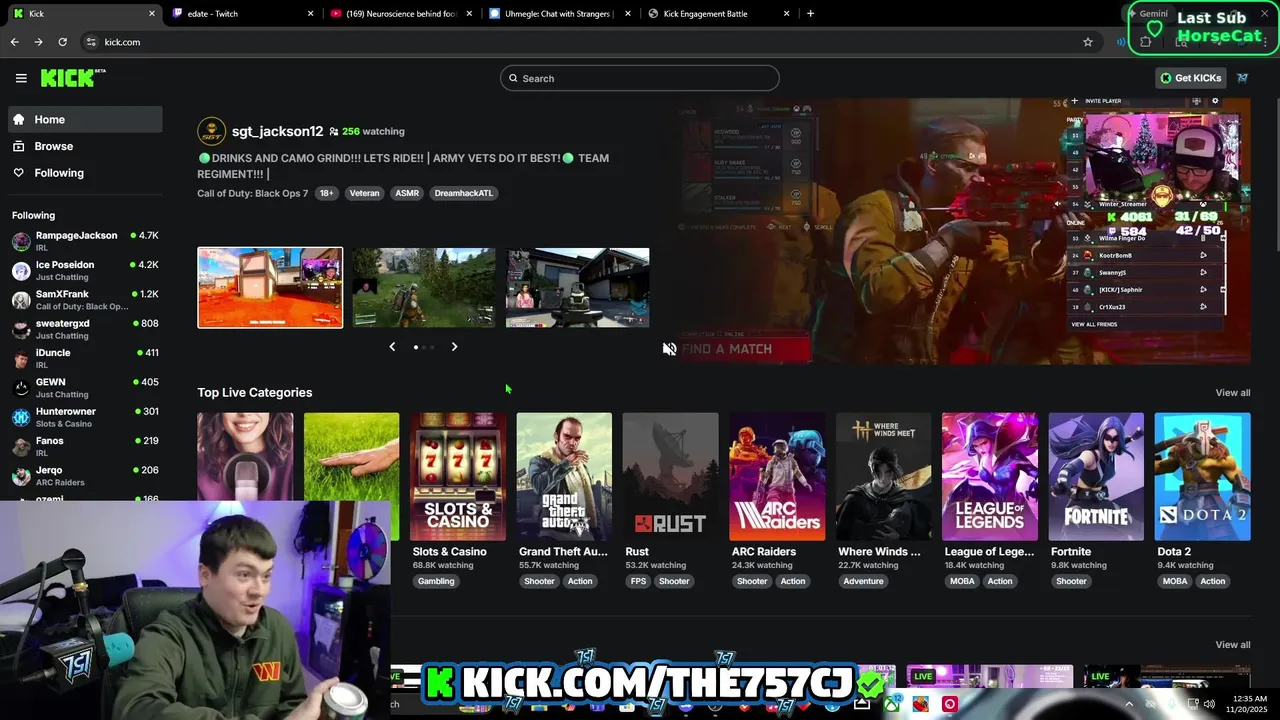This screenshot has width=1280, height=720.
Task: View site information icon in address bar
Action: coord(91,42)
